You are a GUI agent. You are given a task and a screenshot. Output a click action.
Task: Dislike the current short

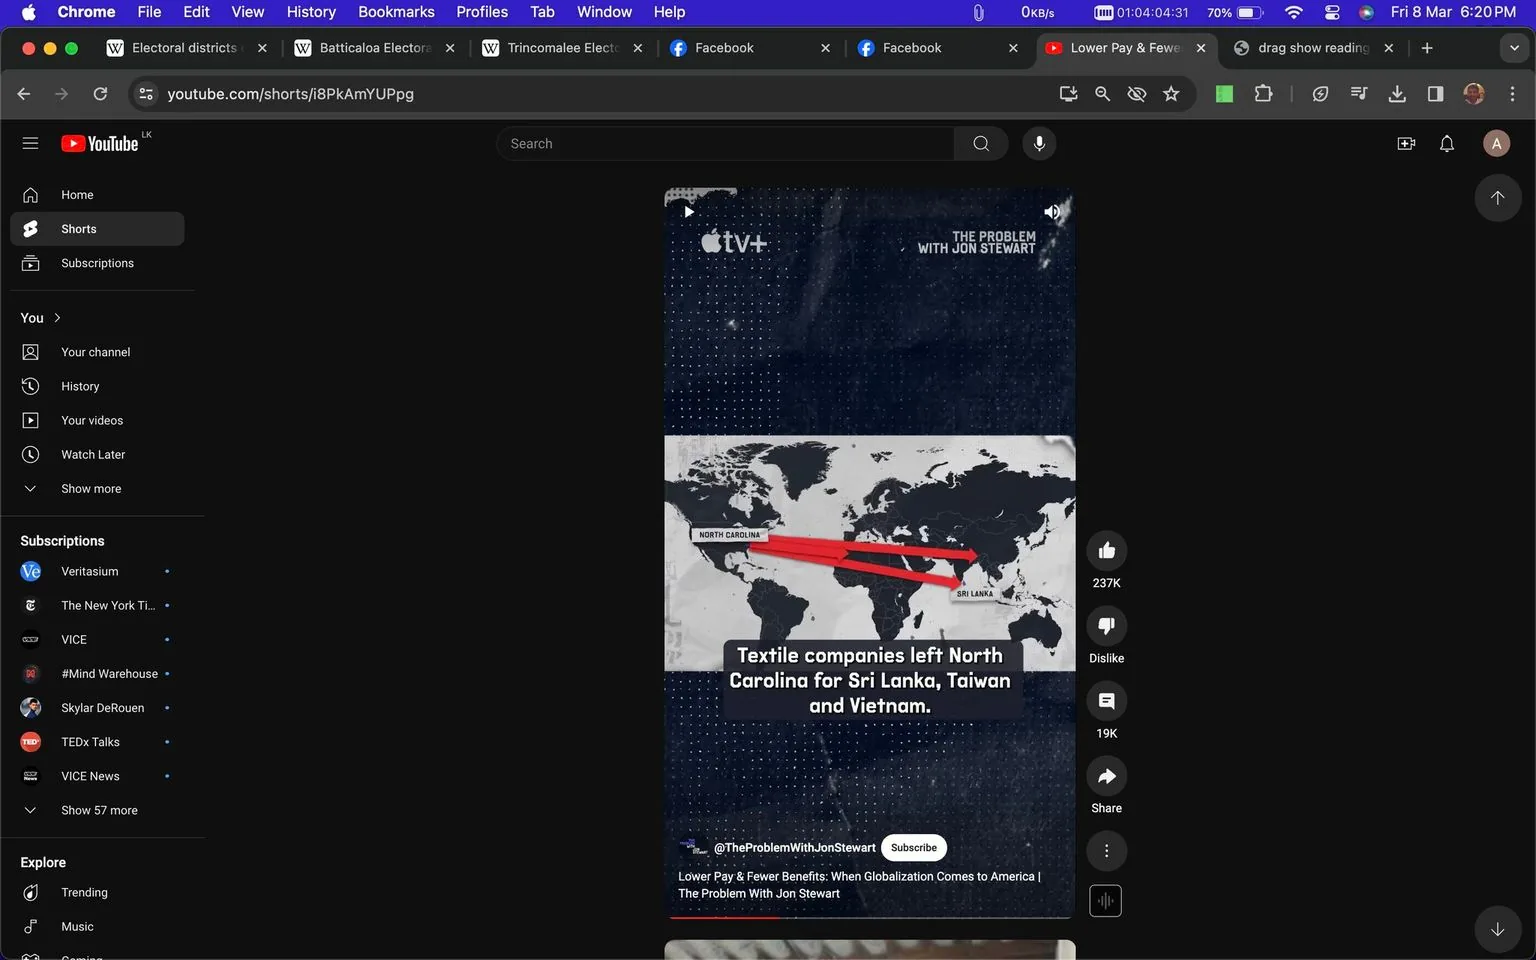pos(1106,625)
